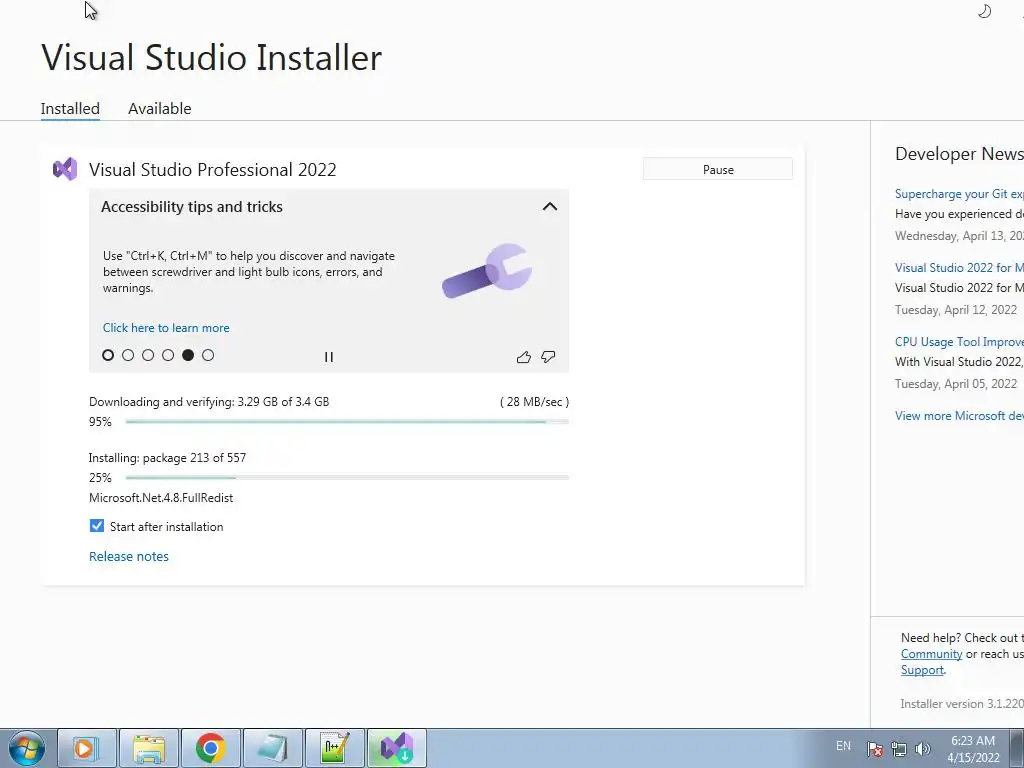Toggle dark mode with the moon icon

[984, 11]
